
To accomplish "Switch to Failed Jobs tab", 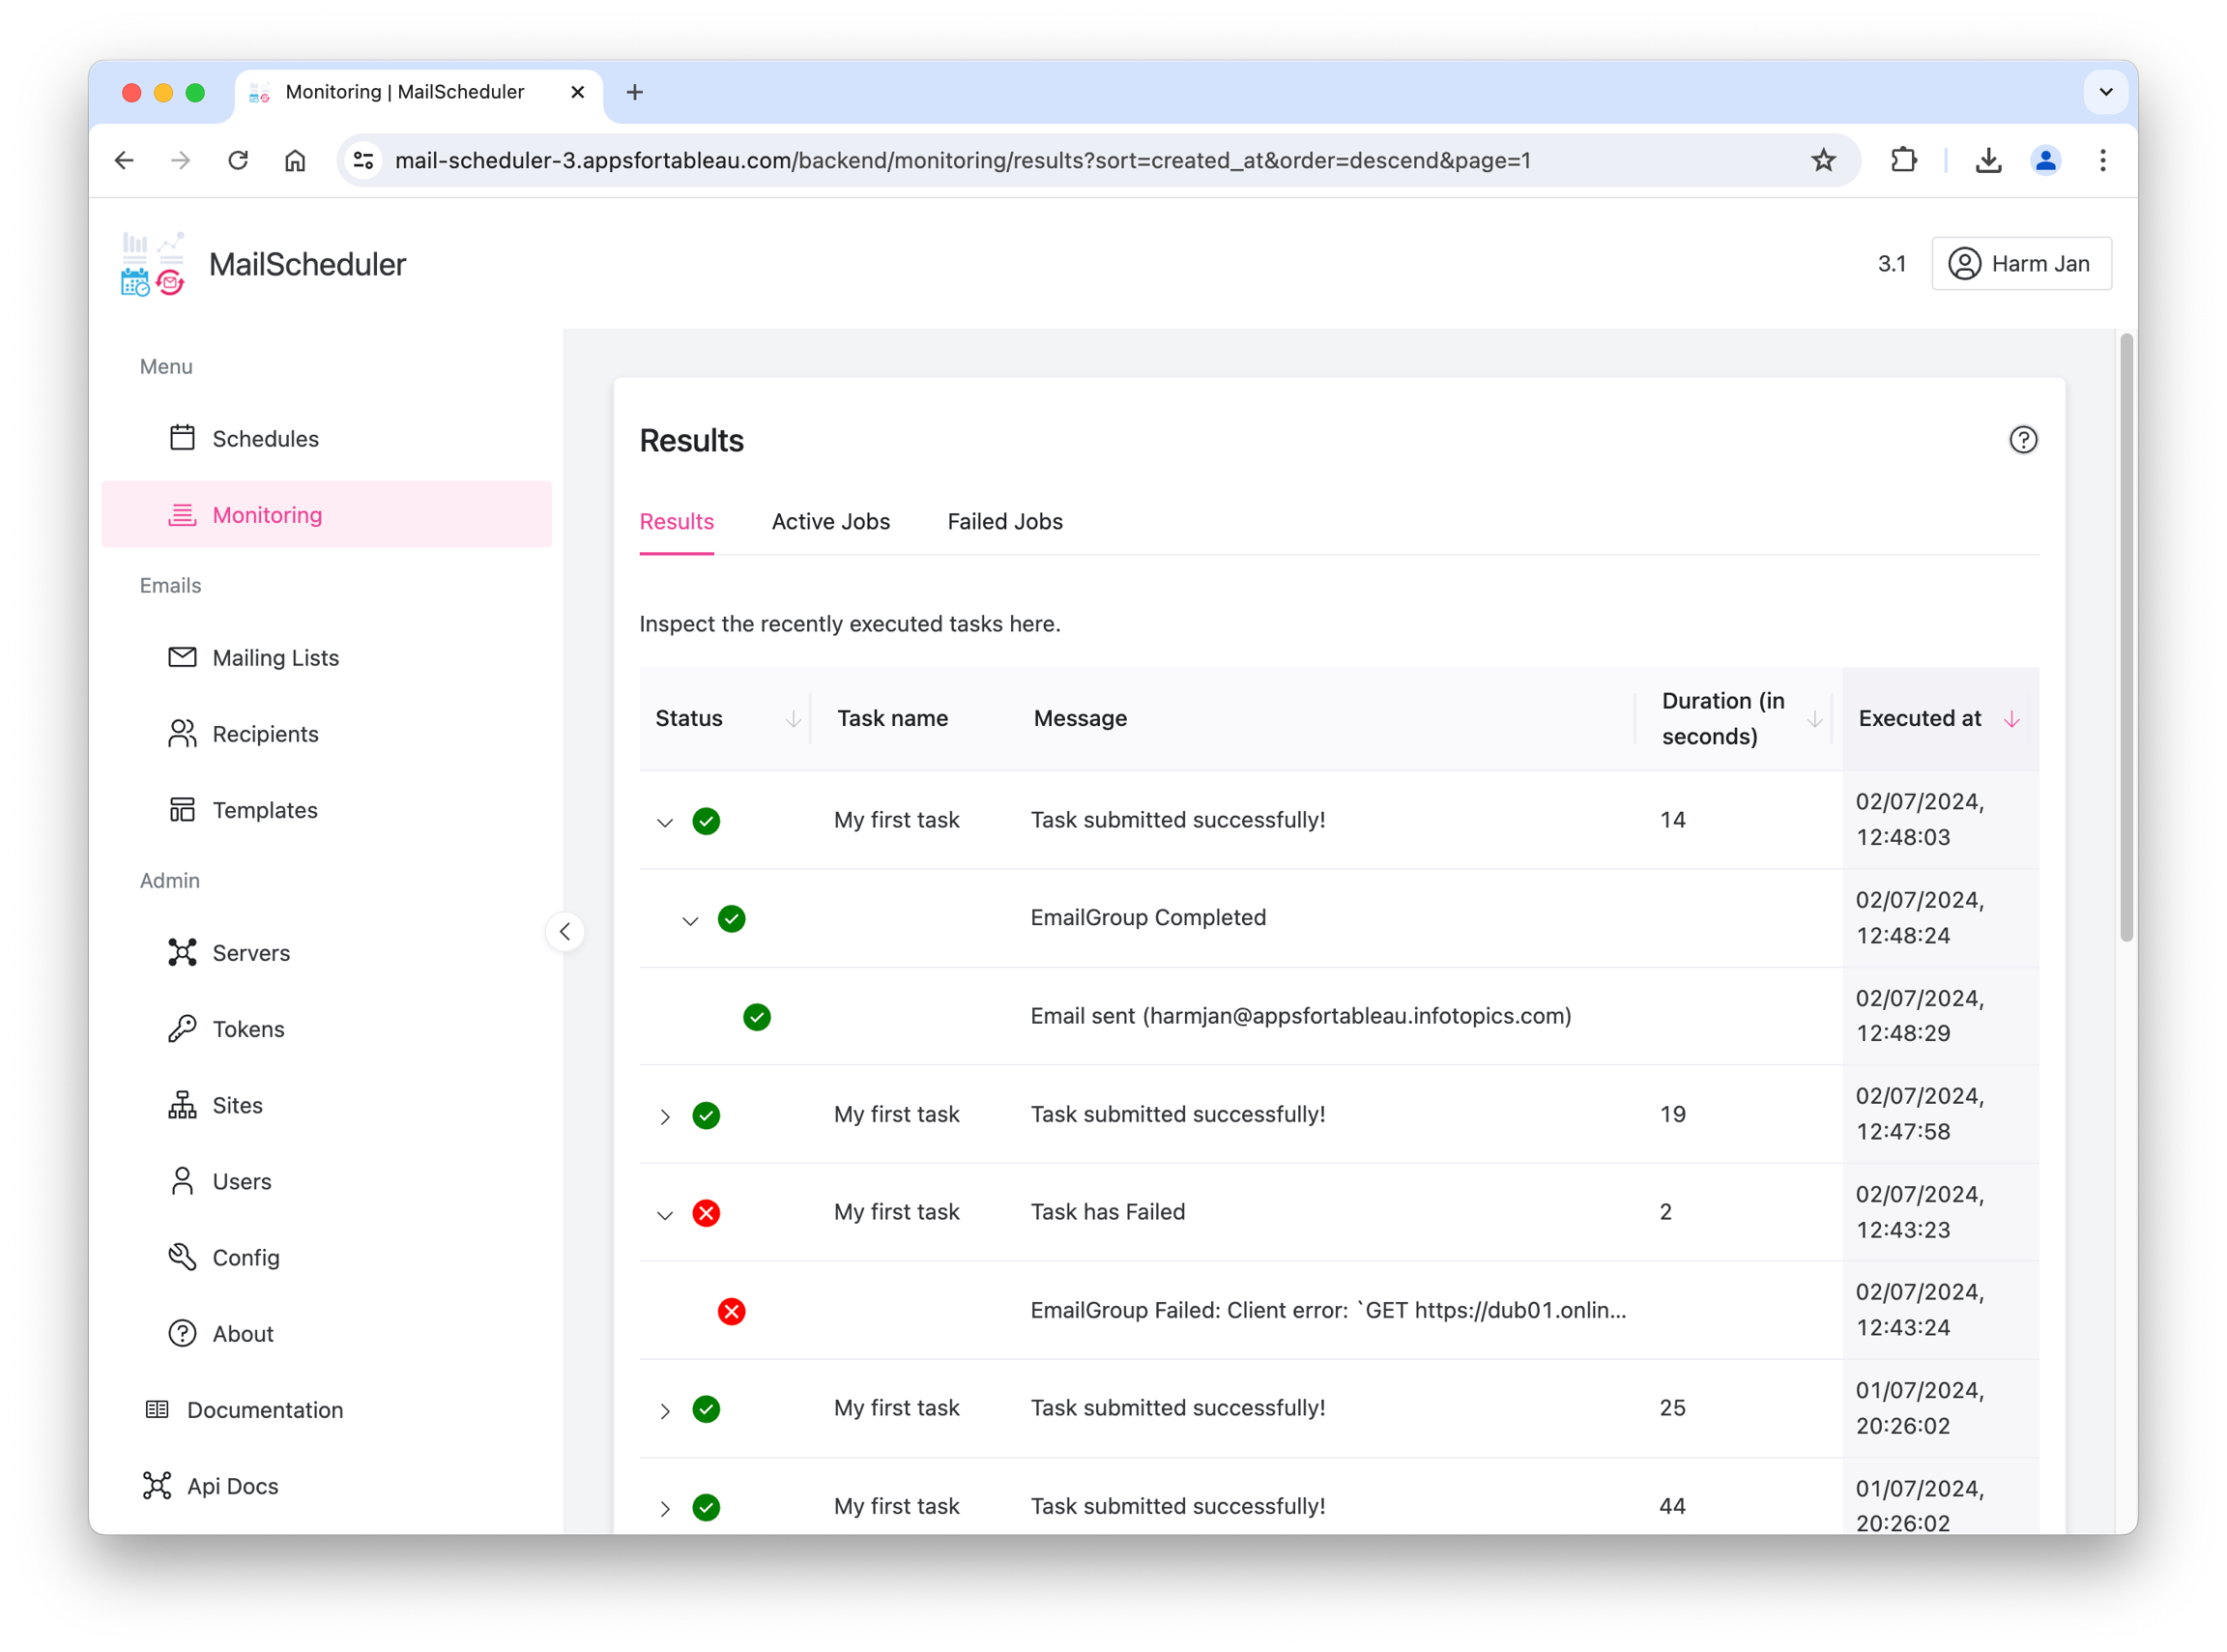I will tap(1004, 521).
